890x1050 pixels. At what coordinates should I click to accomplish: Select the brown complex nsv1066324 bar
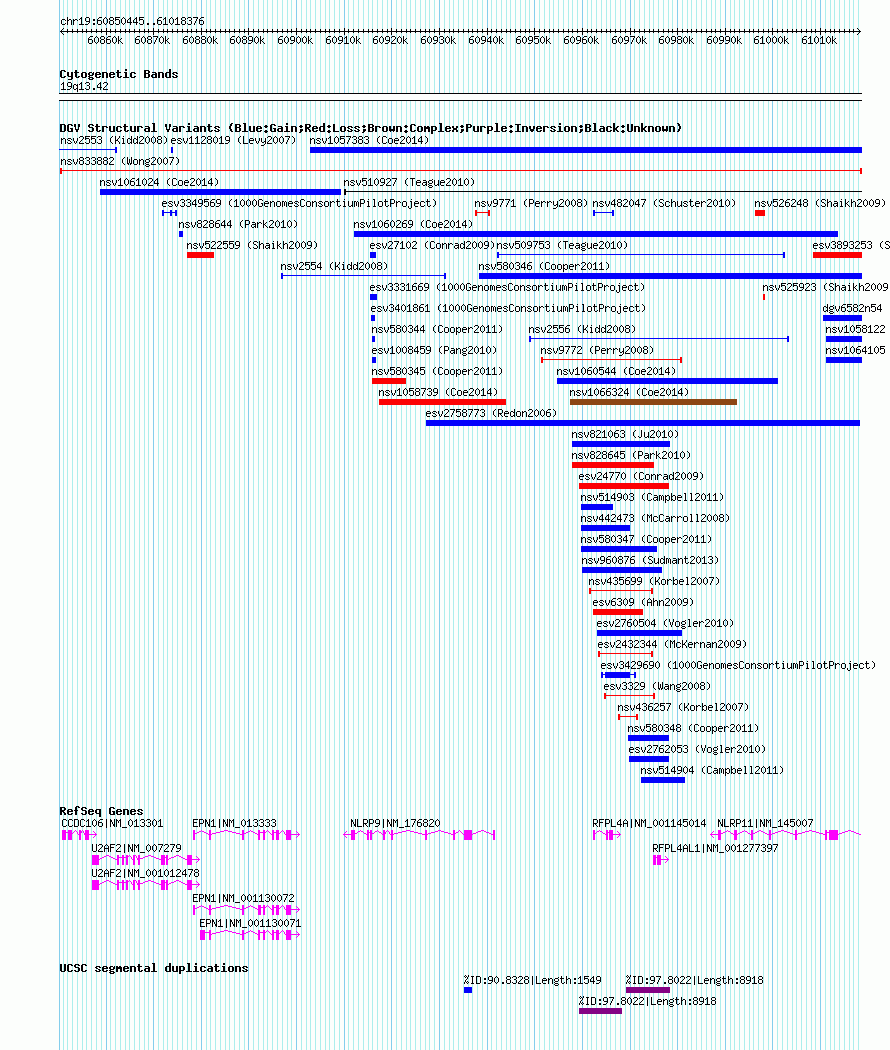click(653, 402)
